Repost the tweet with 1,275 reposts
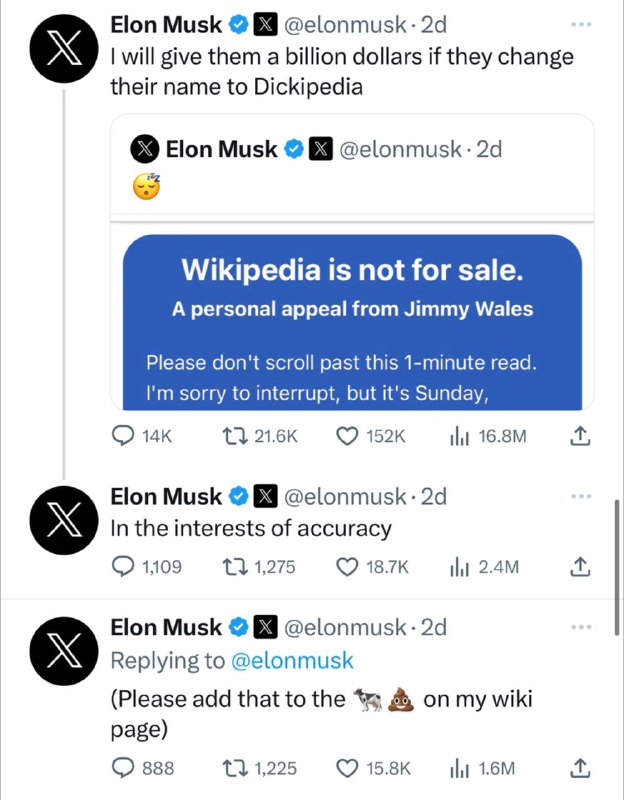624x800 pixels. (x=233, y=567)
